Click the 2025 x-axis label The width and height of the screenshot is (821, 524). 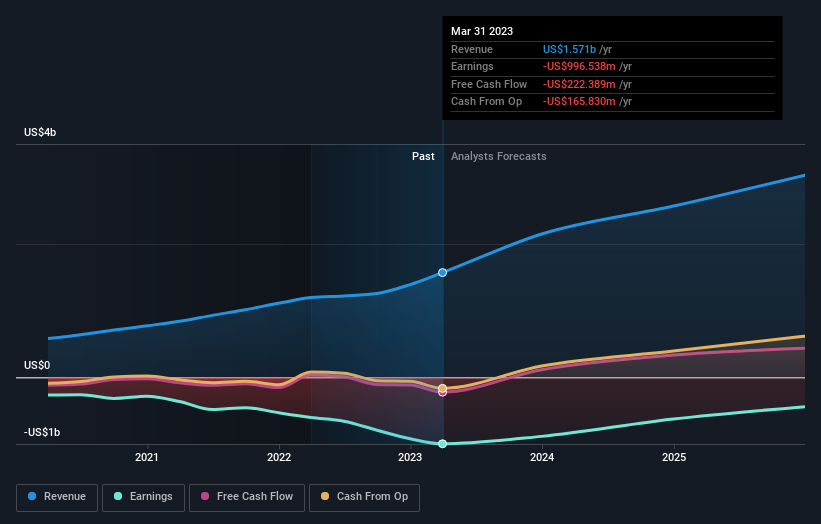coord(674,457)
